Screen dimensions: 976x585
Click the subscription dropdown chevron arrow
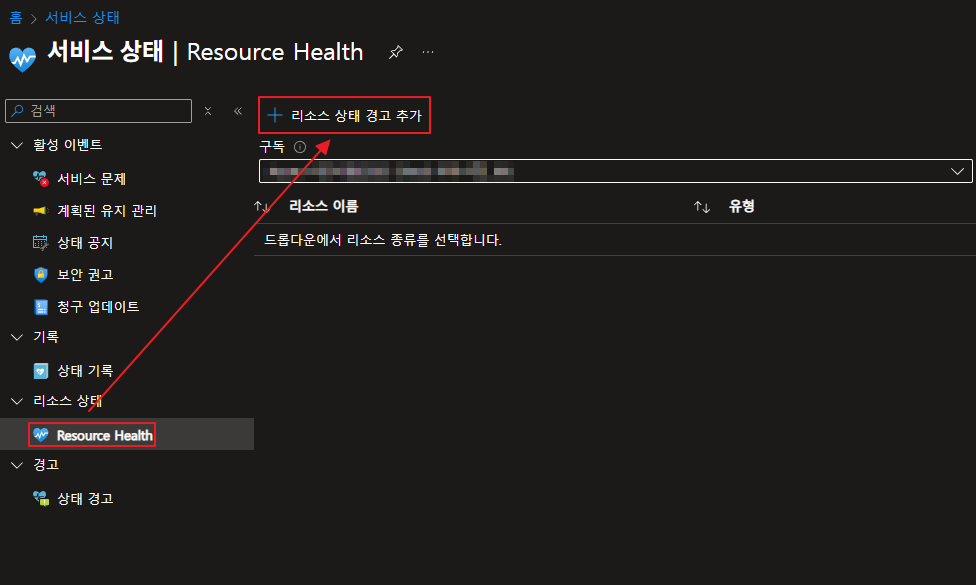[x=957, y=171]
